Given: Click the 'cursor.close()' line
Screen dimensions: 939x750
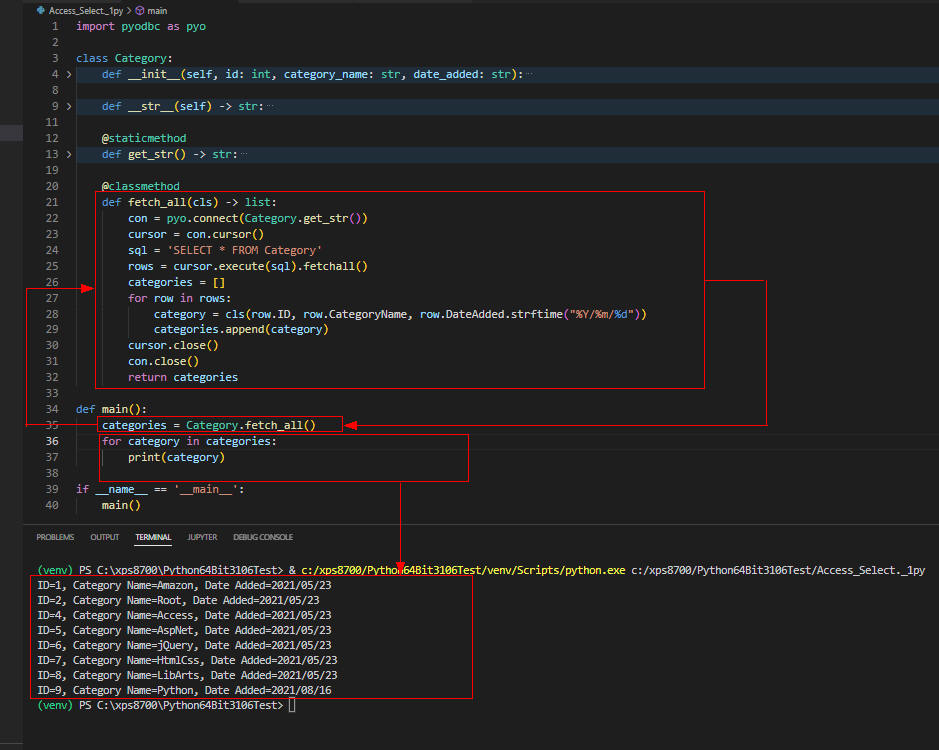Looking at the screenshot, I should pos(173,346).
